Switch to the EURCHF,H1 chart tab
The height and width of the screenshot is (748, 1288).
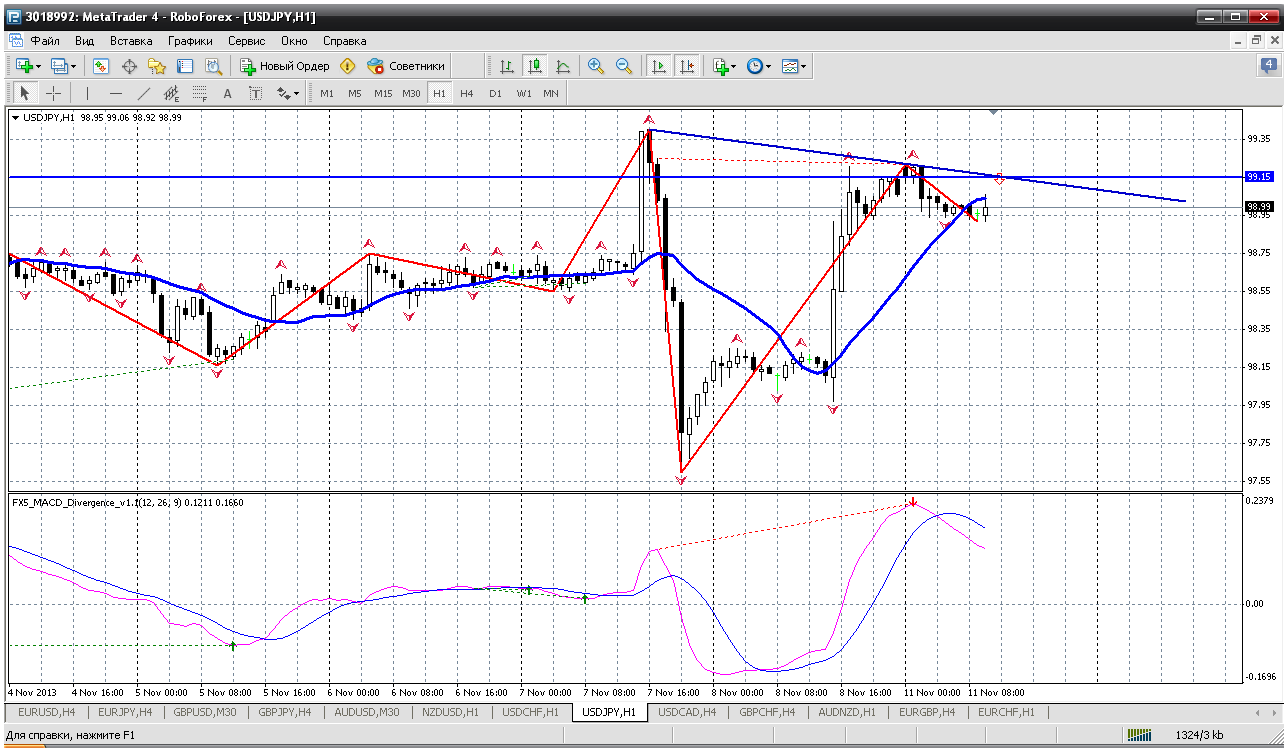[x=1006, y=712]
